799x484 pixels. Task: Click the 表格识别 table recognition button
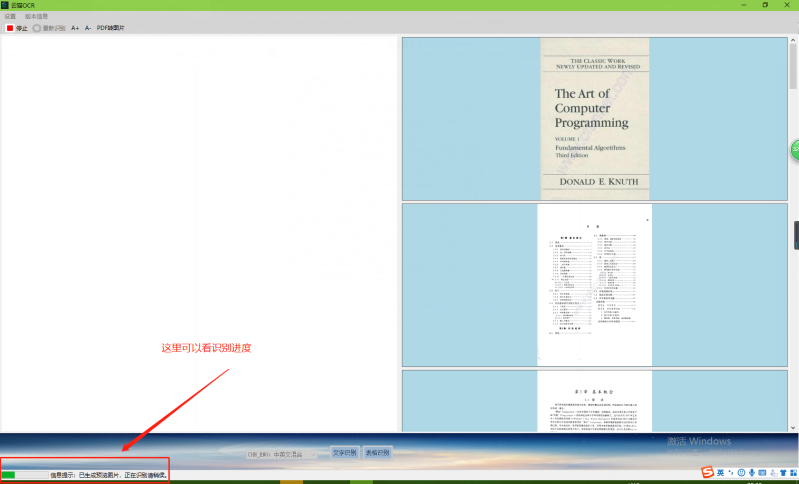(x=378, y=452)
